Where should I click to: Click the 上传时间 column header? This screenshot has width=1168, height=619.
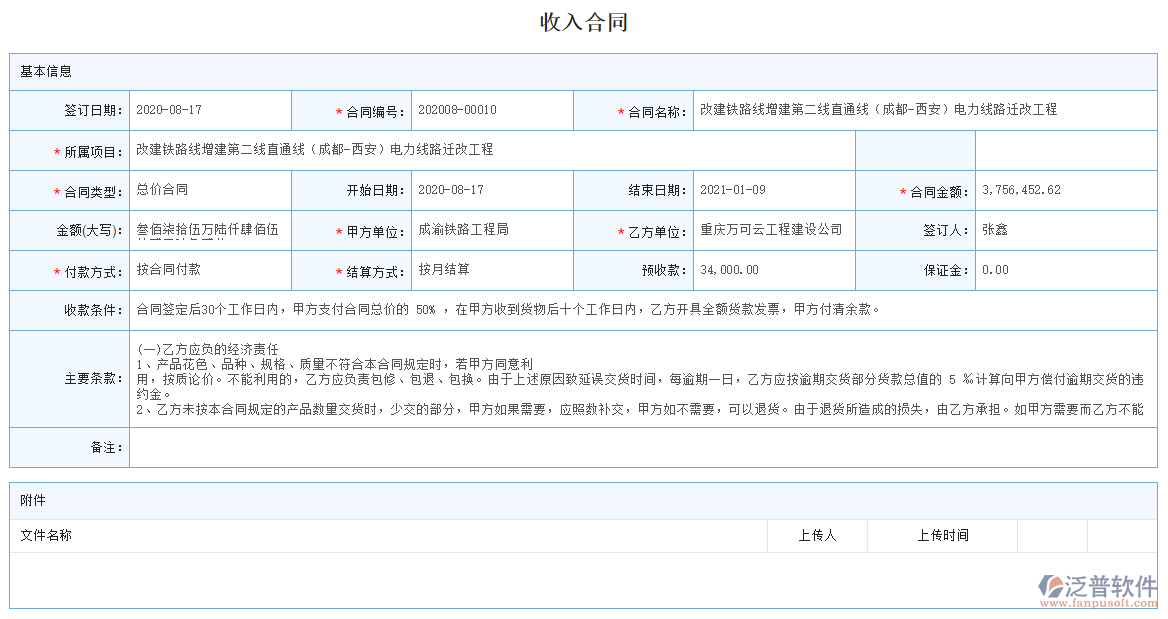(942, 535)
